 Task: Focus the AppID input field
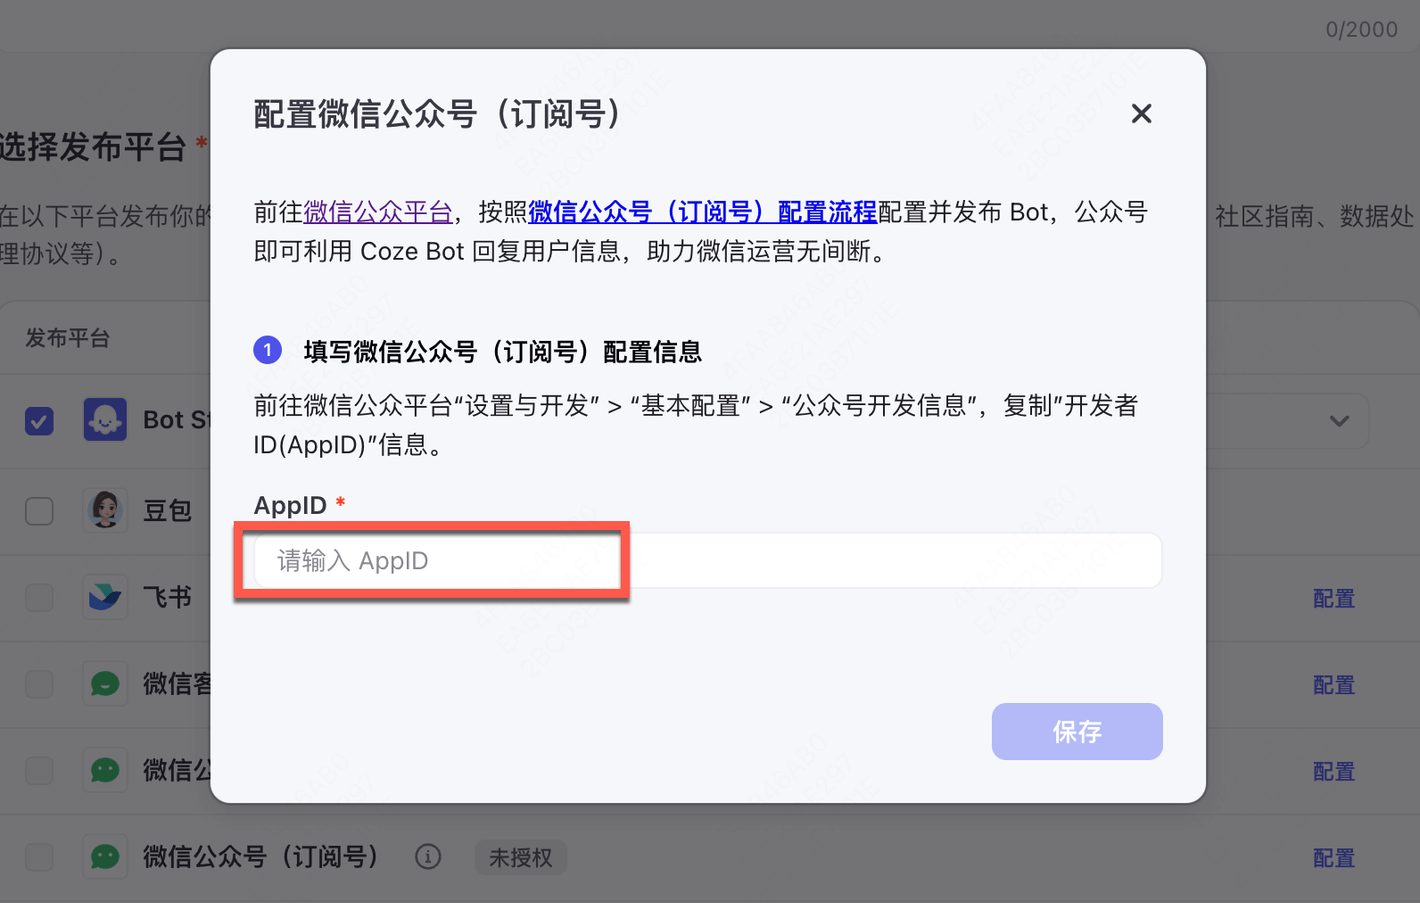[708, 560]
